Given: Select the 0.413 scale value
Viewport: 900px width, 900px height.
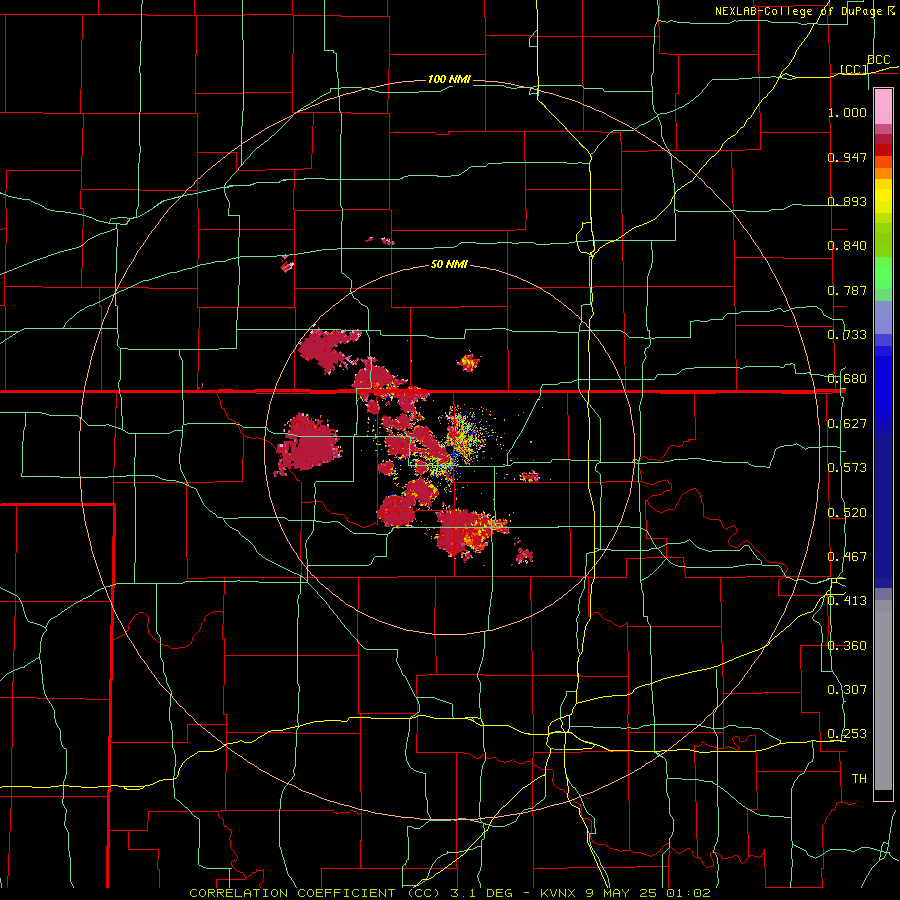Looking at the screenshot, I should point(847,601).
